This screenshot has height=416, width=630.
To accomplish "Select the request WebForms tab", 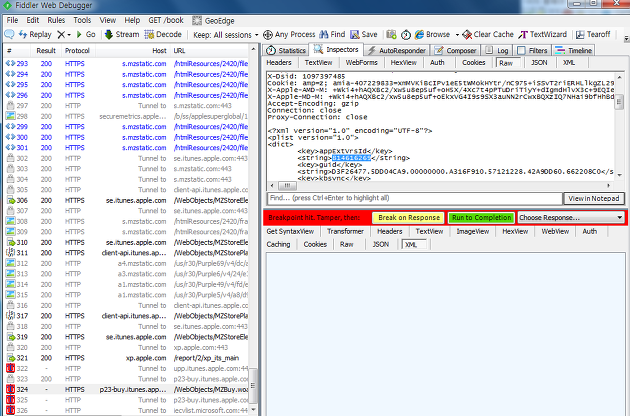I will pos(361,63).
